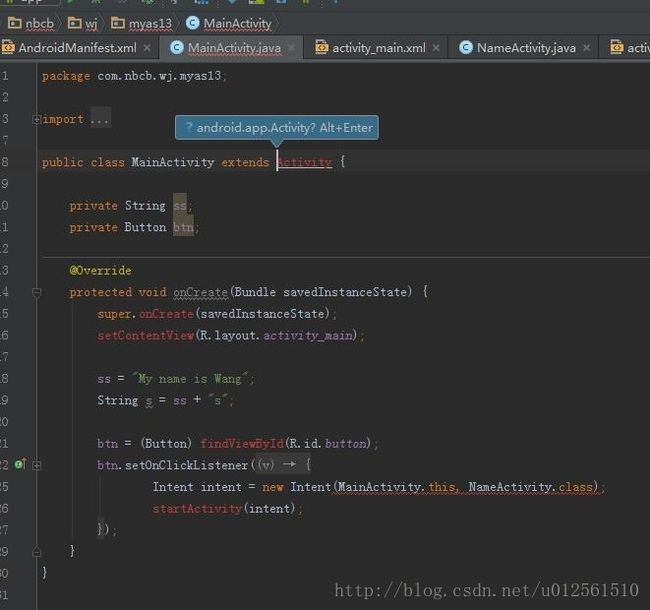Click the btn field declaration
Image resolution: width=650 pixels, height=610 pixels.
[x=183, y=228]
